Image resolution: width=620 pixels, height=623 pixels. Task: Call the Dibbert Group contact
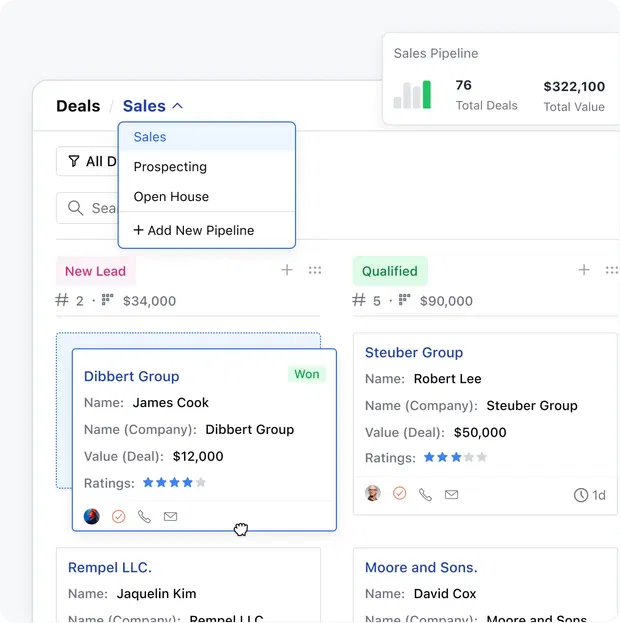click(x=144, y=516)
